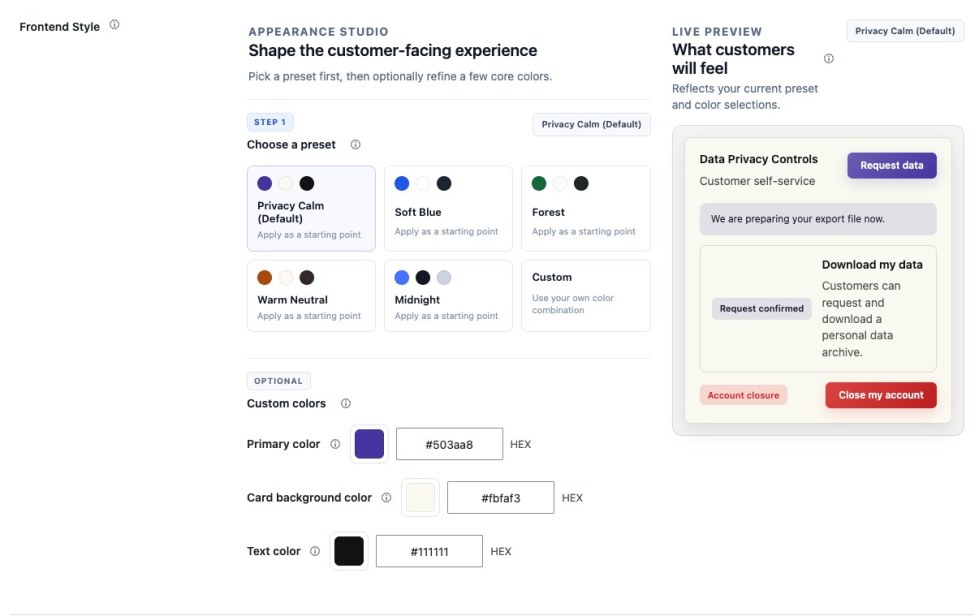Click 'We are preparing your export file now' banner

pyautogui.click(x=818, y=220)
